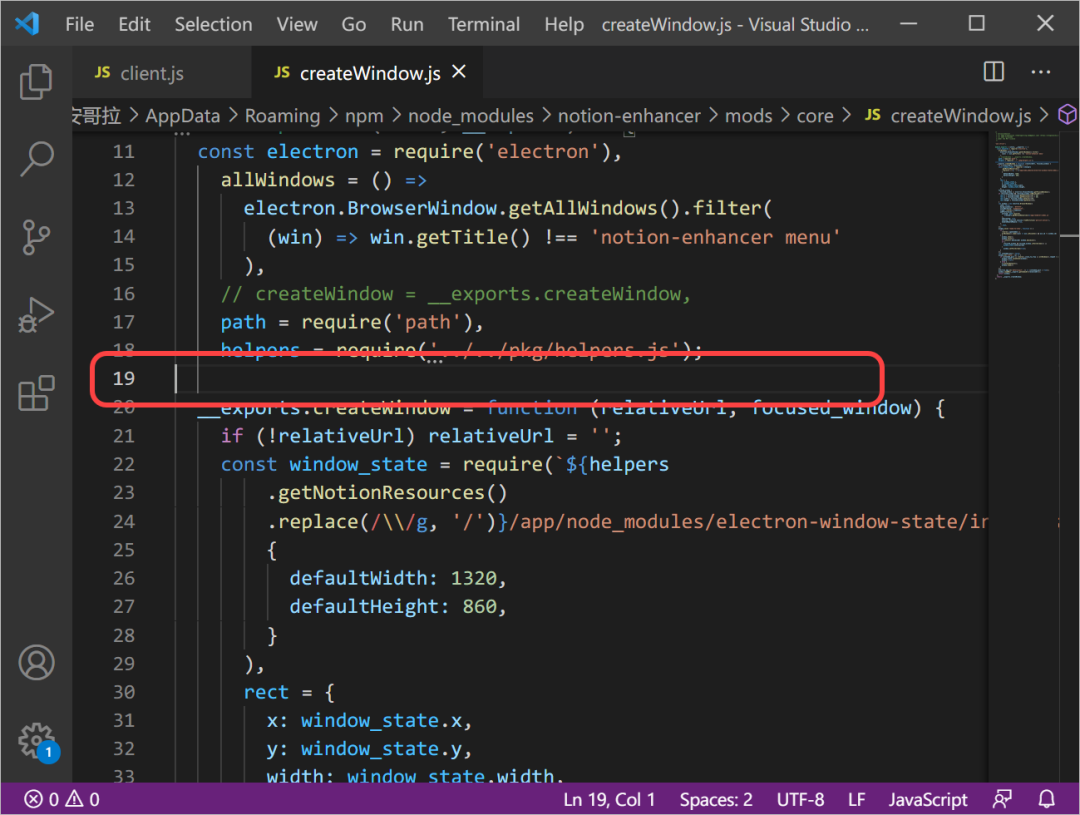Click the errors and warnings status indicator
1080x815 pixels.
(62, 799)
